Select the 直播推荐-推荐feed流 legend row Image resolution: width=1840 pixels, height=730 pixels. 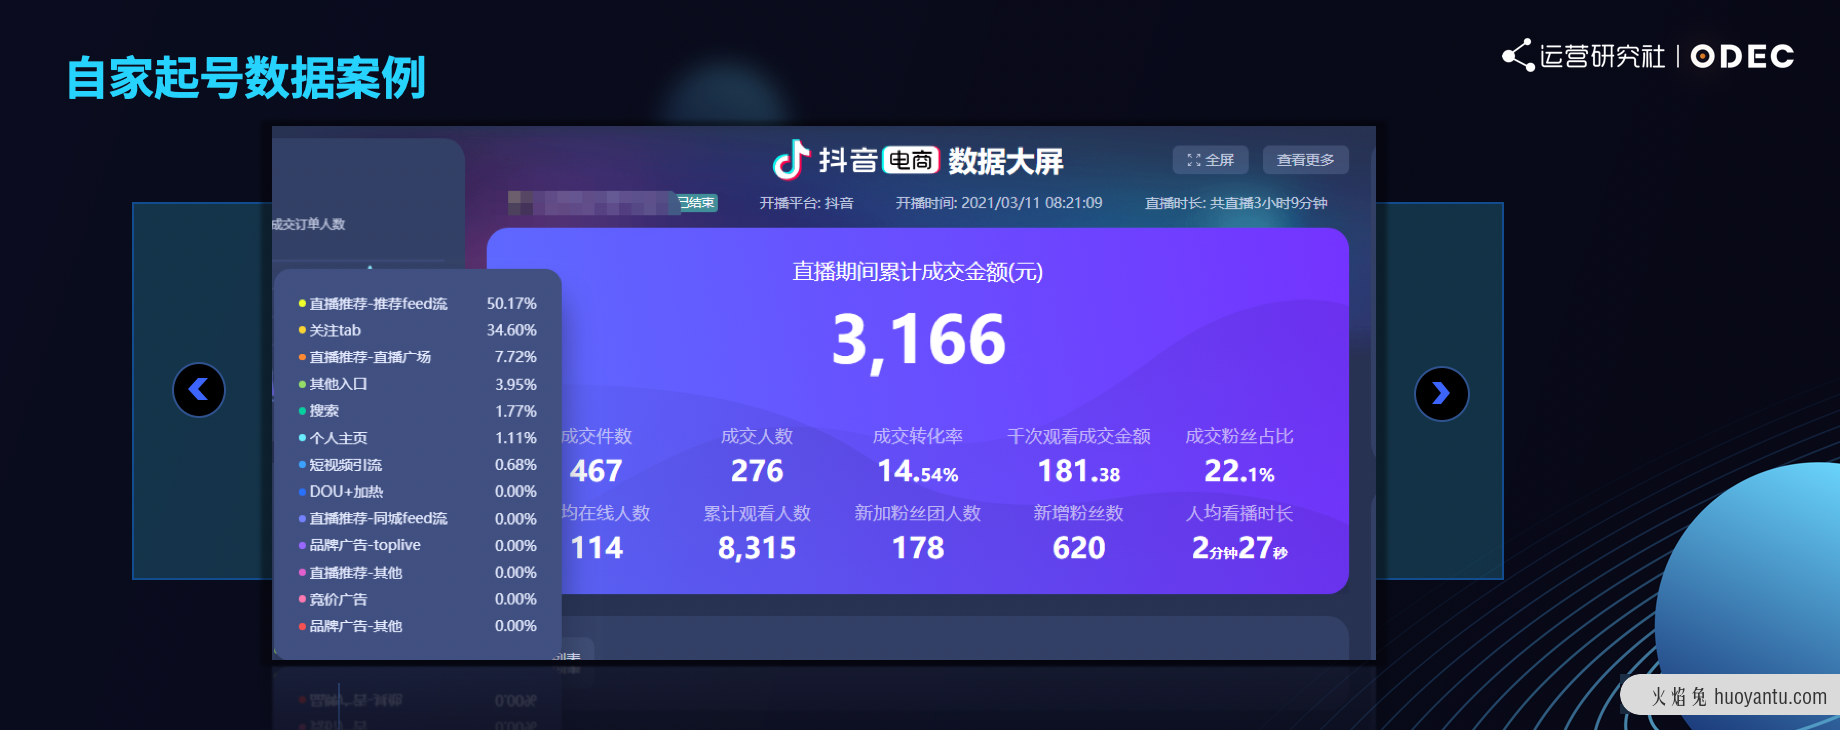click(x=417, y=303)
